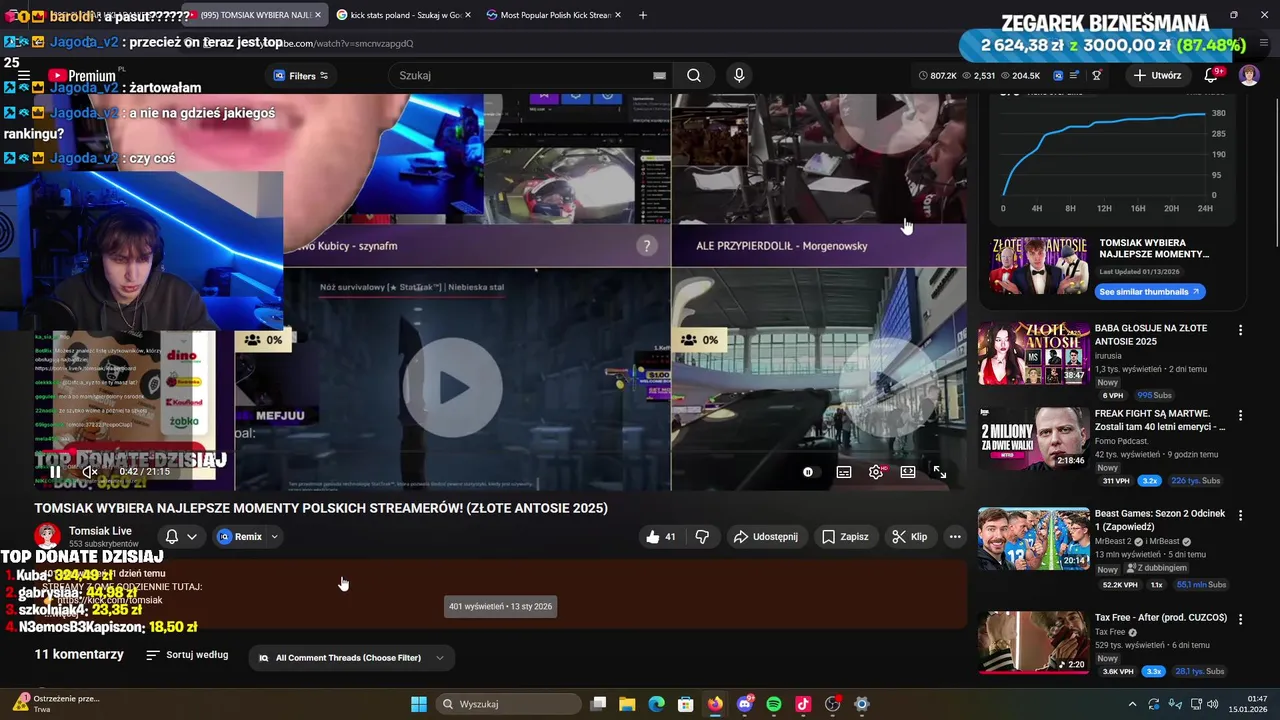Open the account avatar menu

pyautogui.click(x=1249, y=75)
